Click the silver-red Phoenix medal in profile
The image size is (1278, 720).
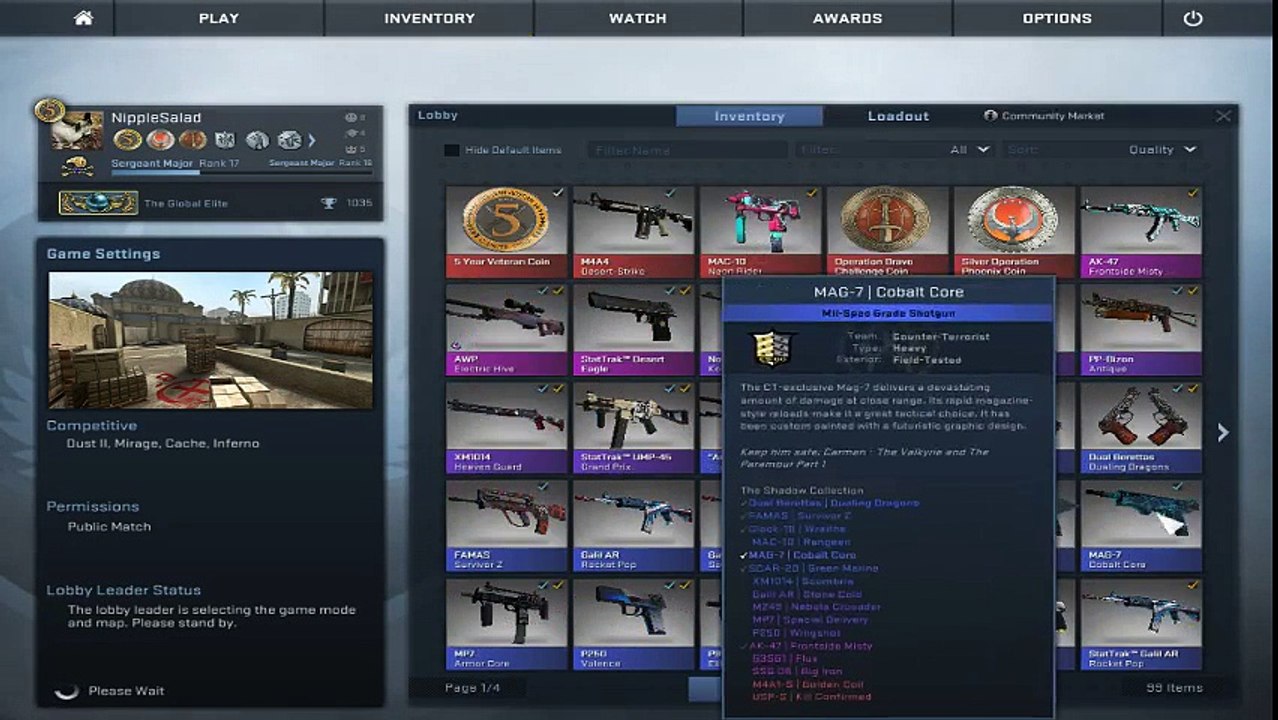coord(160,140)
